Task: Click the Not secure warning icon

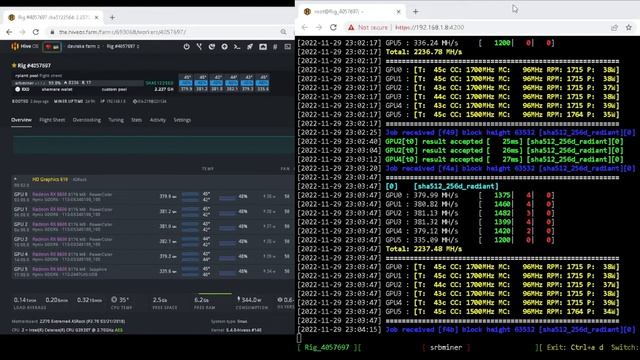Action: click(x=351, y=27)
